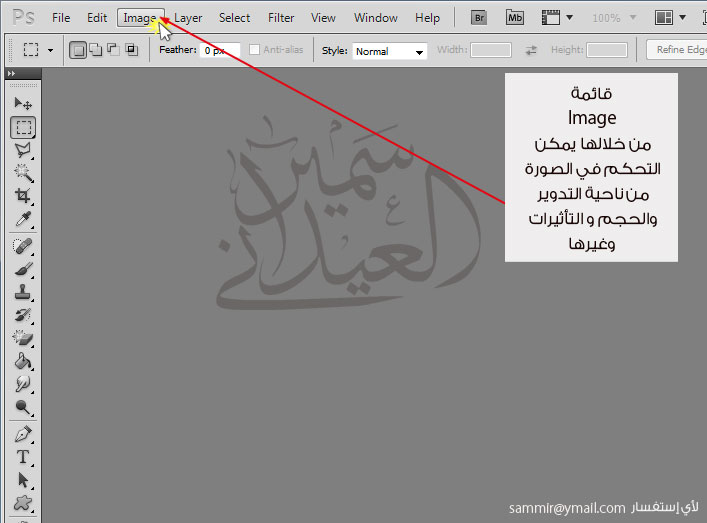Select the Eraser tool

23,338
